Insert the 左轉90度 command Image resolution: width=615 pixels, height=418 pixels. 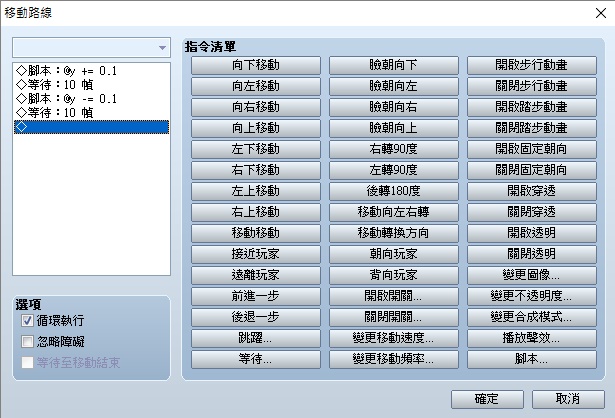pyautogui.click(x=394, y=170)
